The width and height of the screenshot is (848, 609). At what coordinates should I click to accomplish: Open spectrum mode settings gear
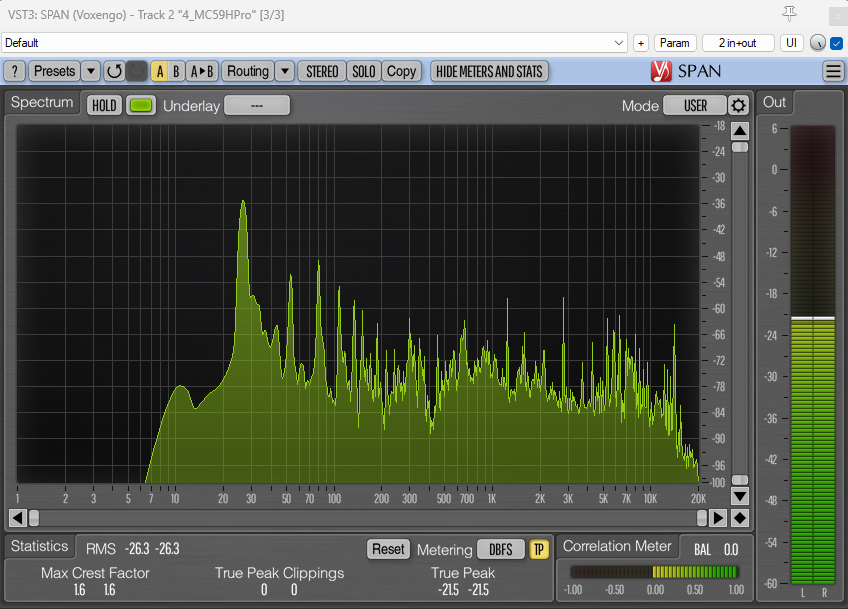(x=738, y=106)
